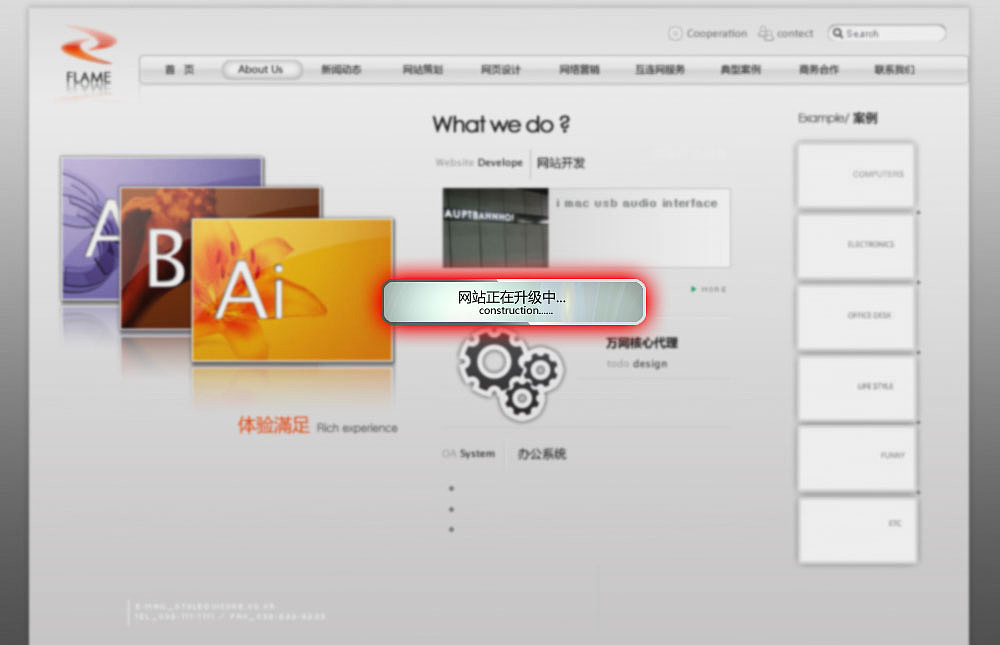The width and height of the screenshot is (1000, 645).
Task: Select the About Us menu tab
Action: [x=261, y=70]
